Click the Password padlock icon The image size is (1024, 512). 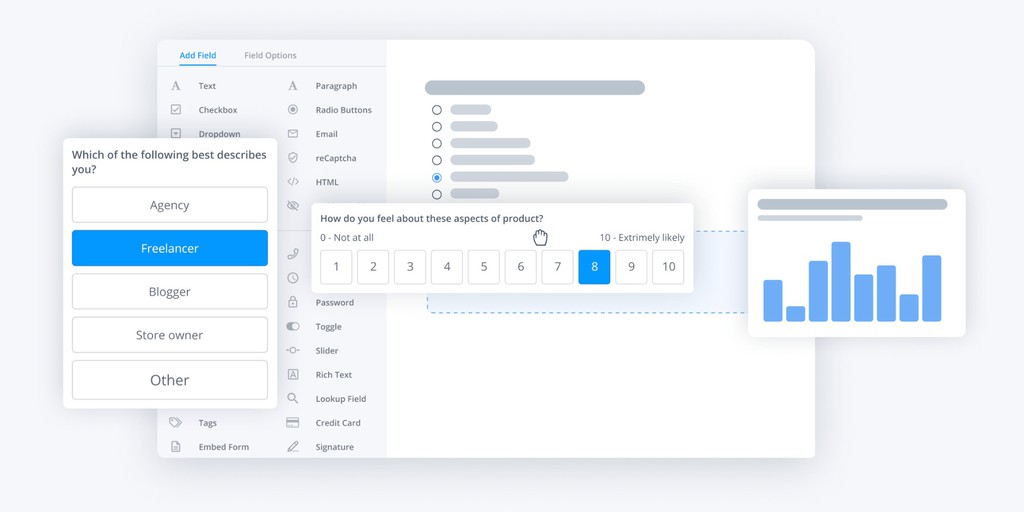pos(293,302)
